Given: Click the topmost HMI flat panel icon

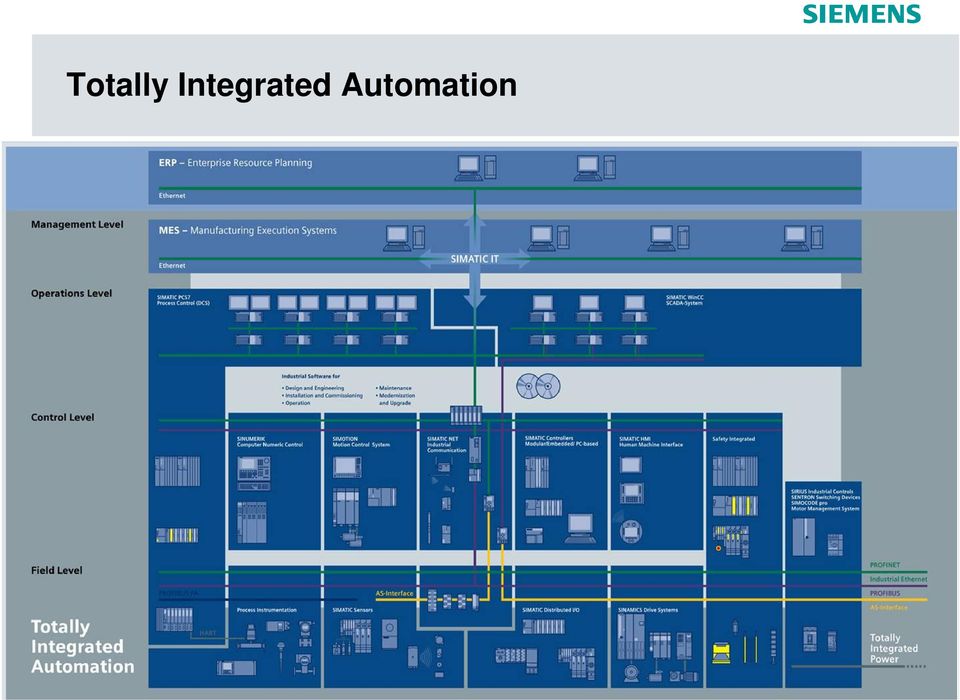Looking at the screenshot, I should 631,465.
